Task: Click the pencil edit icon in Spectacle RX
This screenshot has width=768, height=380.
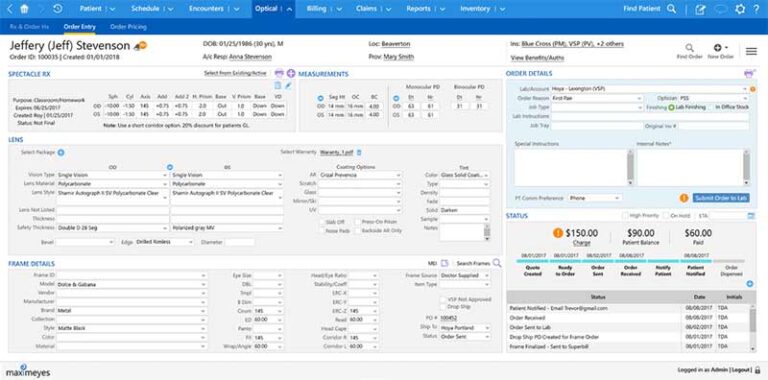Action: point(288,86)
